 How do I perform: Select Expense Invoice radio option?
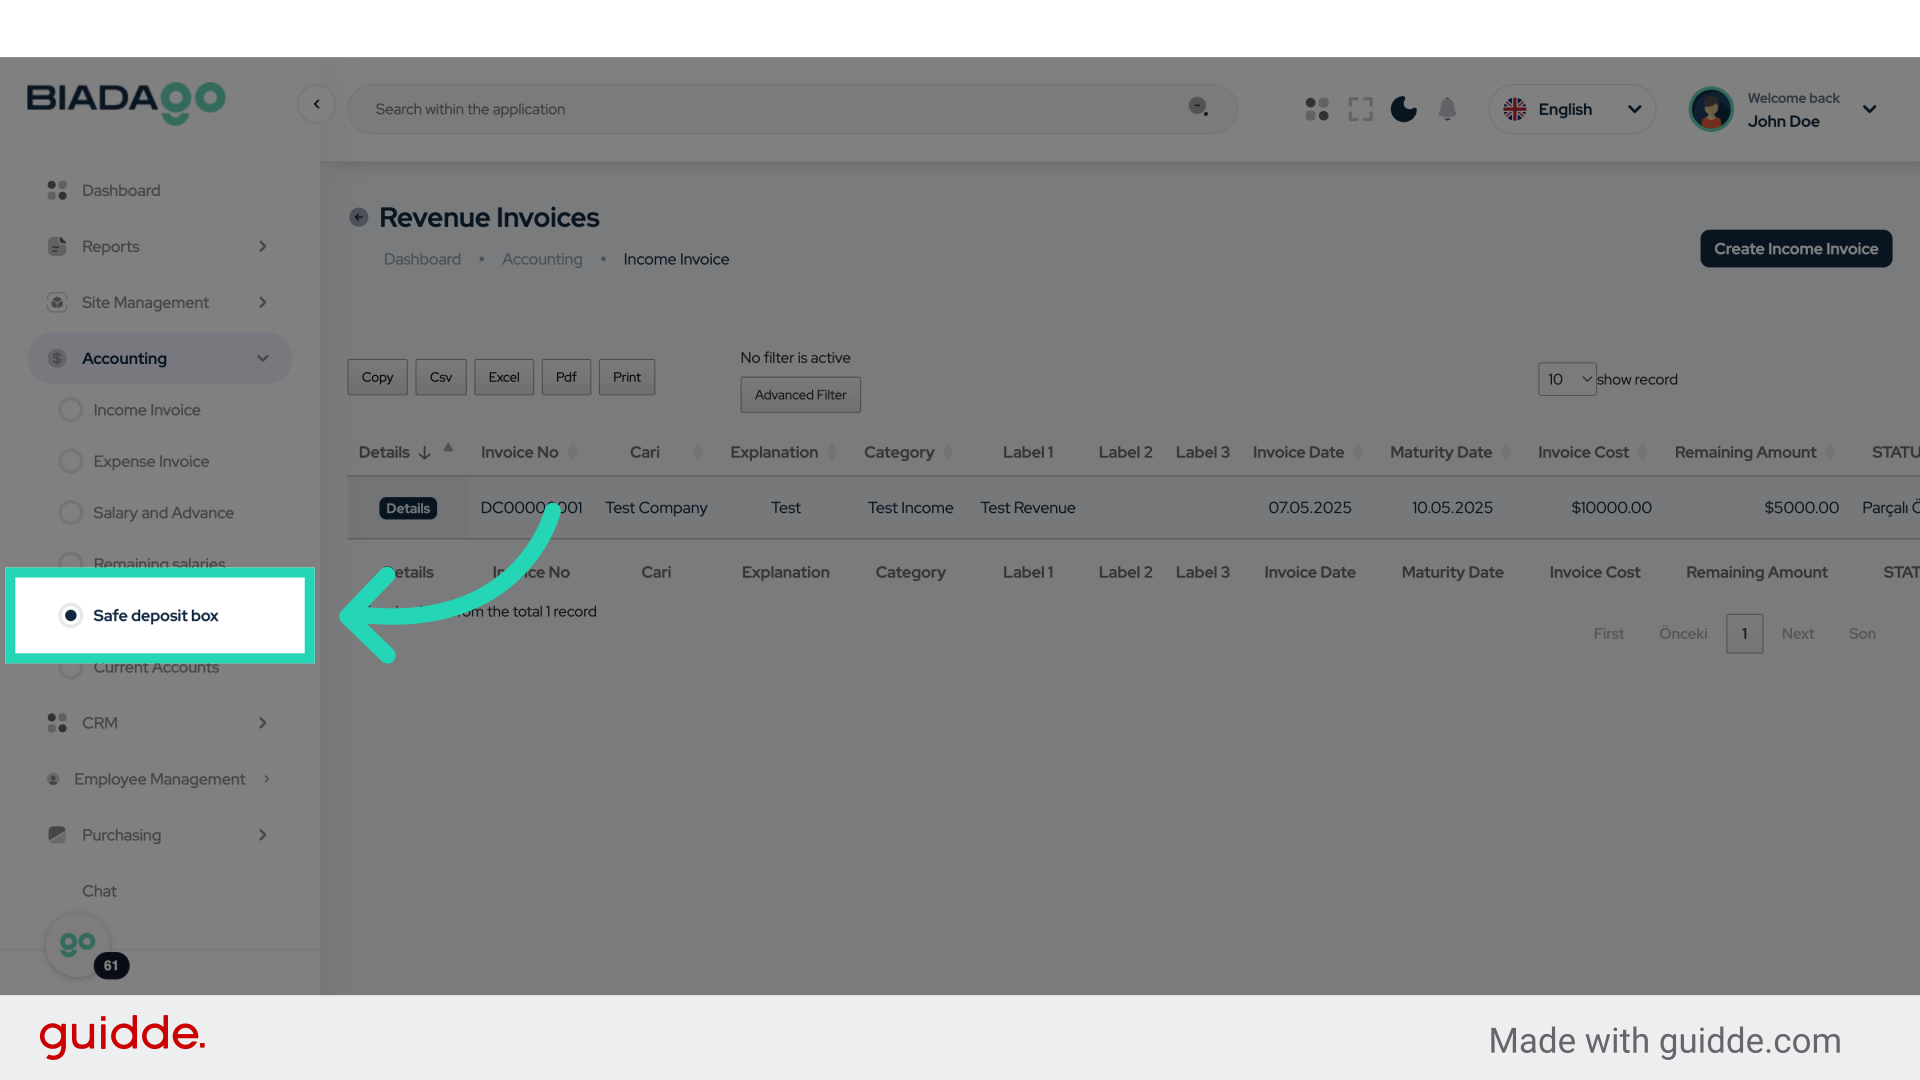point(71,461)
